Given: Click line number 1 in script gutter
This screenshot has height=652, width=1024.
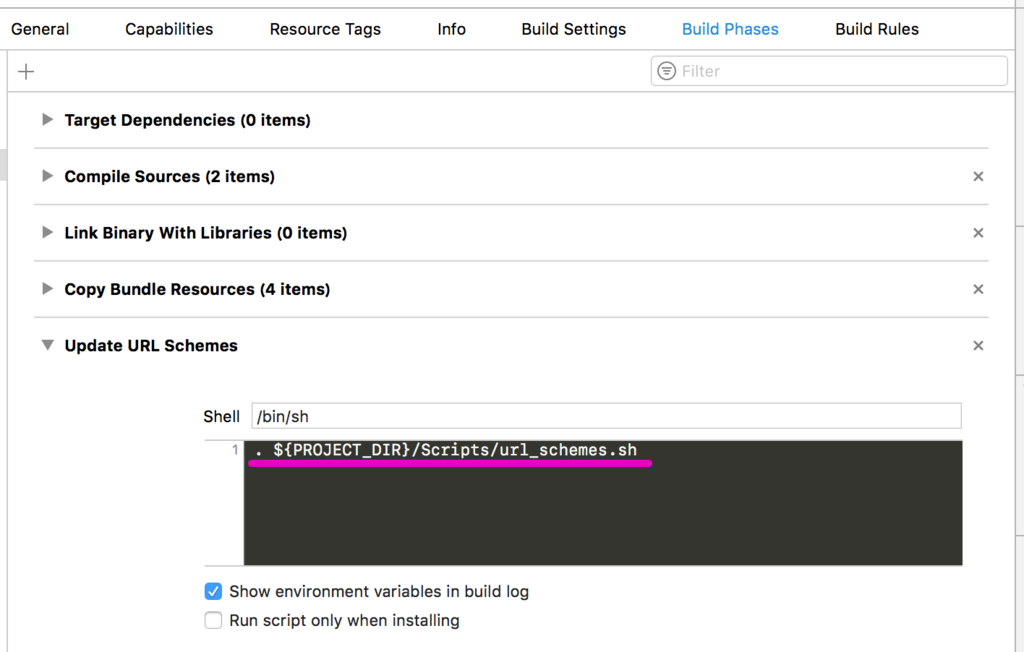Looking at the screenshot, I should coord(235,450).
